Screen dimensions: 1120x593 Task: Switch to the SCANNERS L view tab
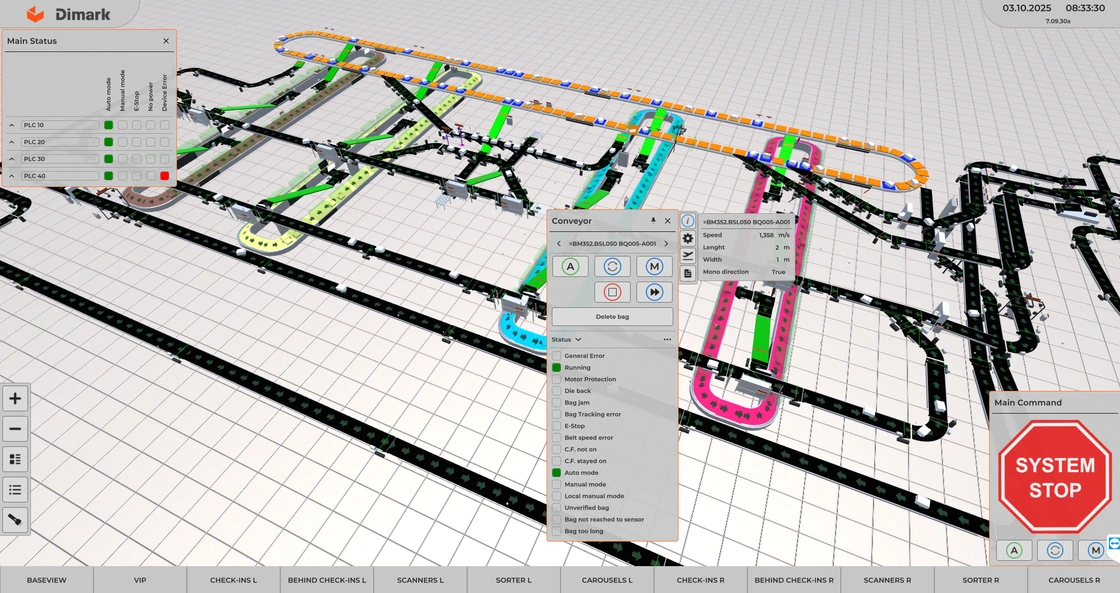420,580
